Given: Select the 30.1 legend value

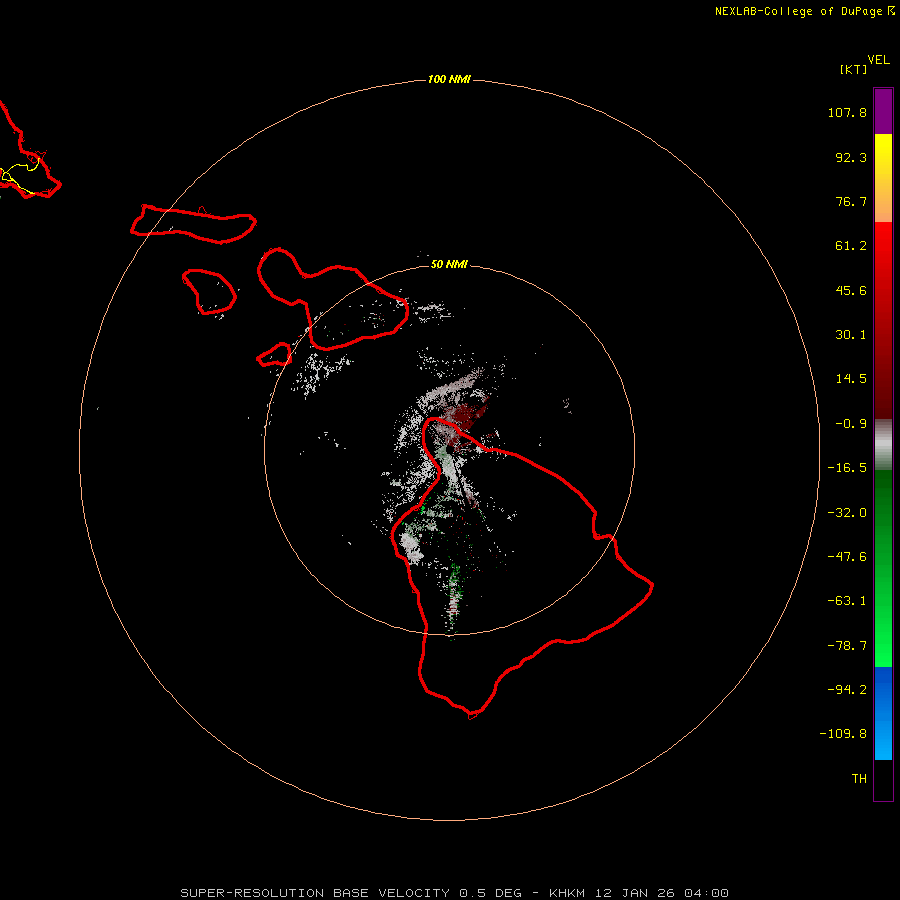Looking at the screenshot, I should pos(851,335).
